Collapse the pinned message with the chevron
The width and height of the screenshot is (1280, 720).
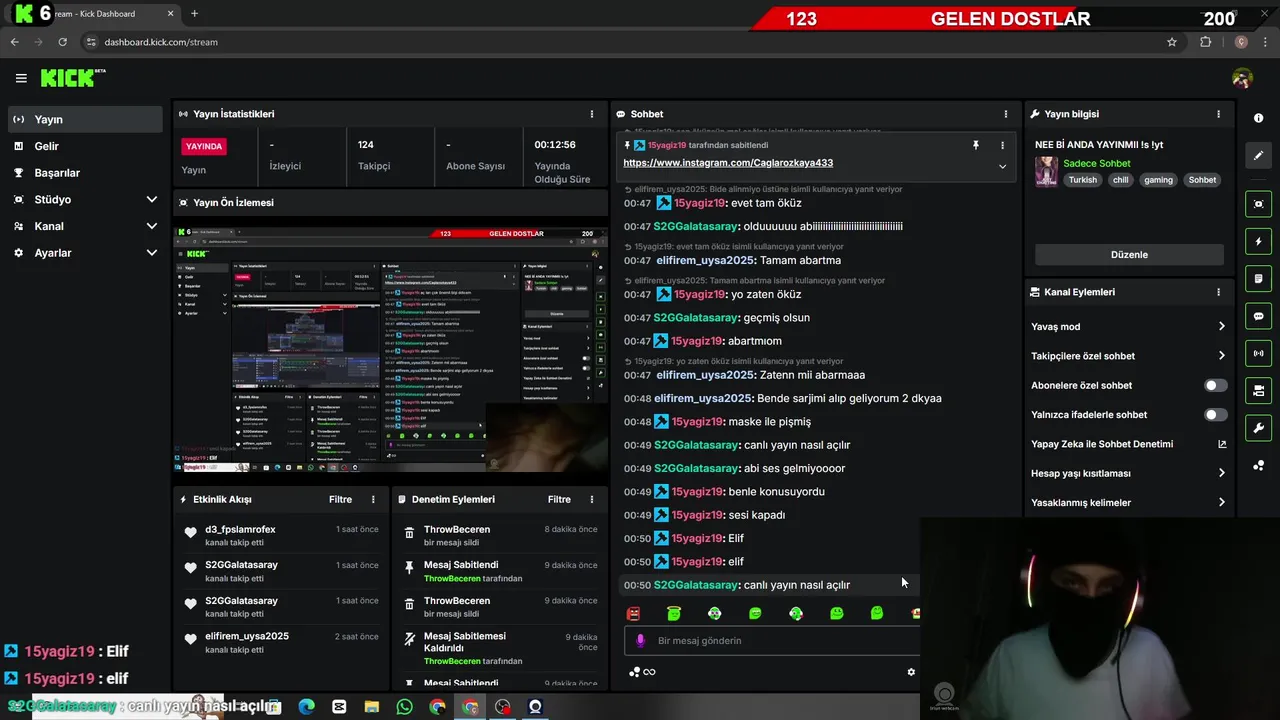(1002, 166)
